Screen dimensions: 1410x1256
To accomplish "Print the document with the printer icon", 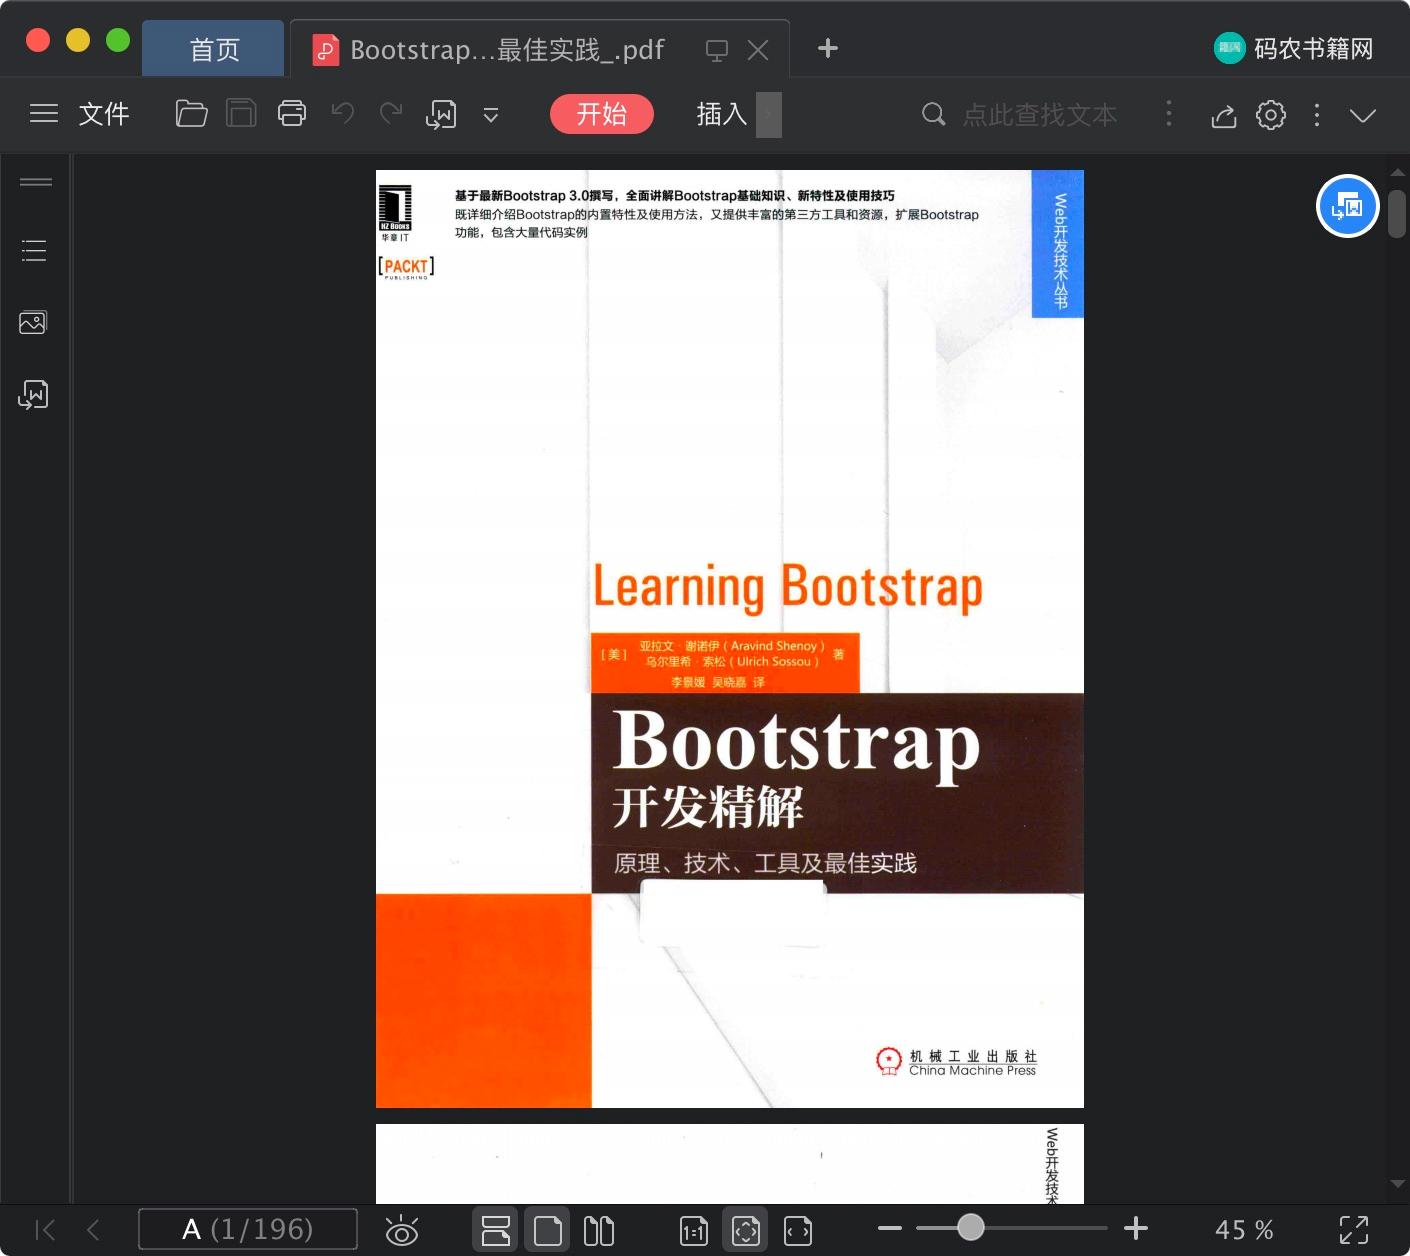I will pos(292,114).
